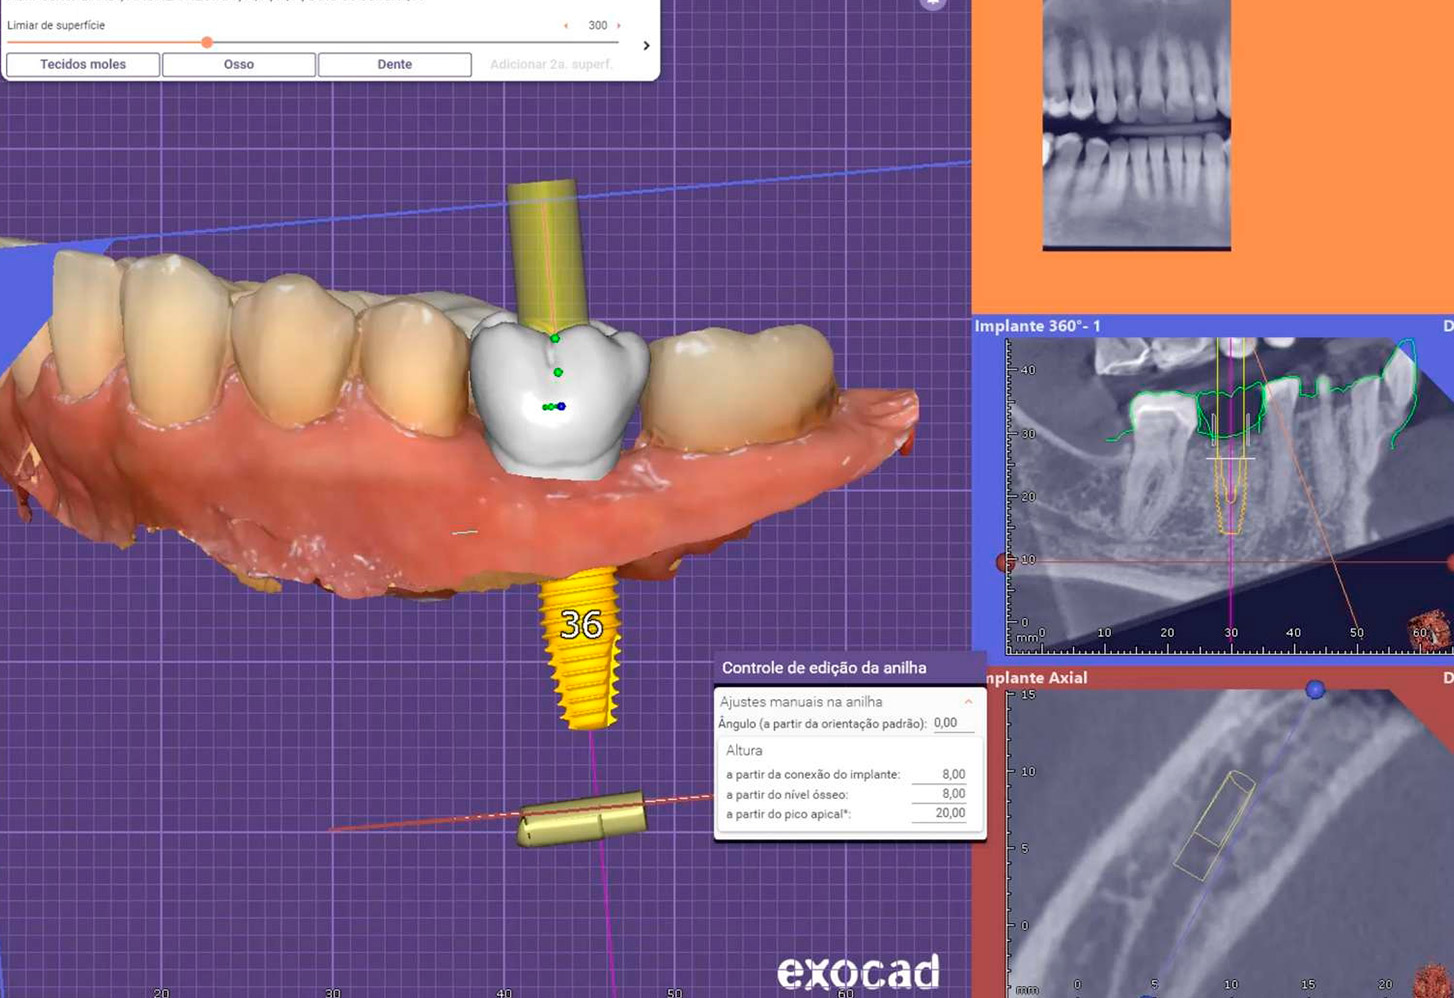Click the blue control point on crown
Viewport: 1454px width, 998px height.
(x=562, y=406)
